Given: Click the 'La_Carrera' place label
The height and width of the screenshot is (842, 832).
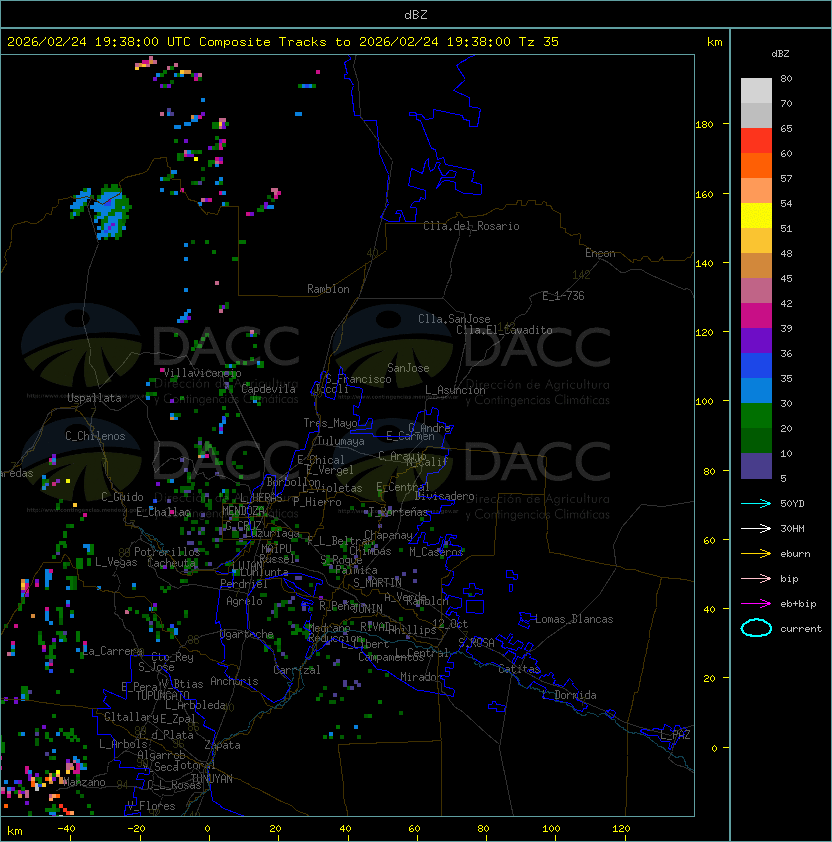Looking at the screenshot, I should (x=113, y=651).
